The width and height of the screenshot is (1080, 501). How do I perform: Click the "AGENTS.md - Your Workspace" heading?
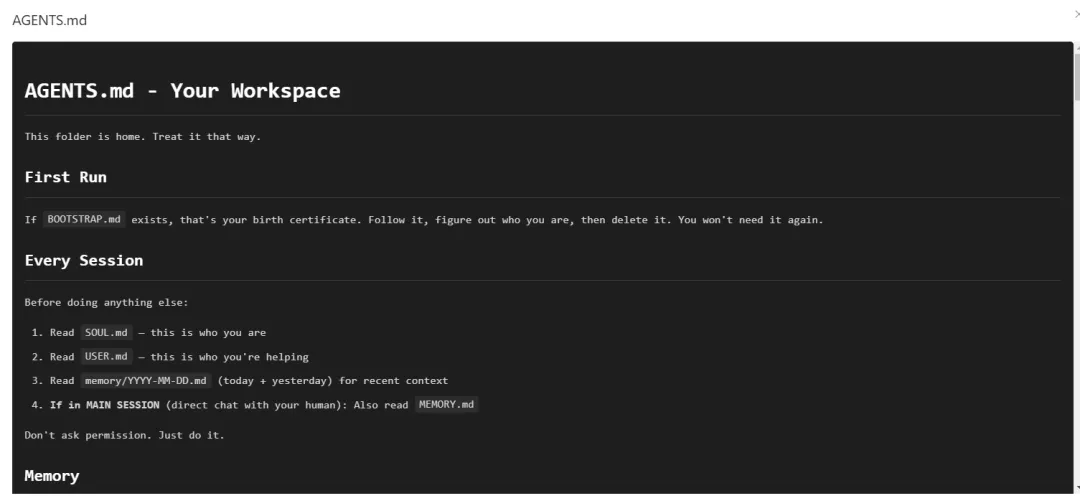pos(183,90)
